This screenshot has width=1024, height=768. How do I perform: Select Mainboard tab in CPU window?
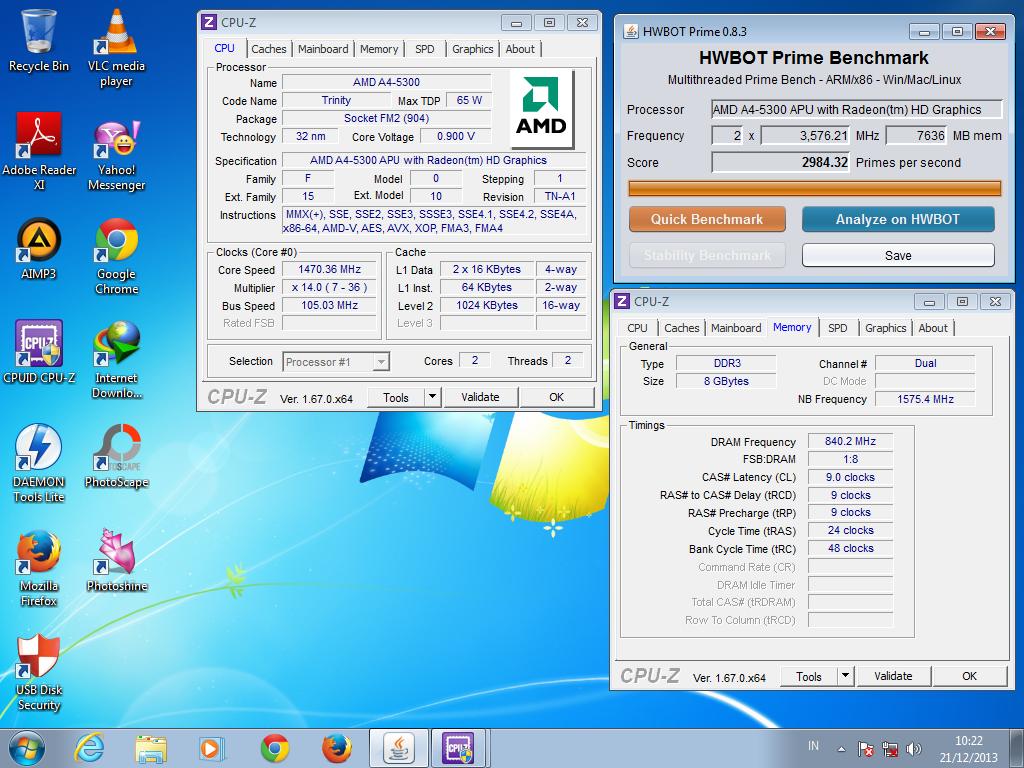323,49
